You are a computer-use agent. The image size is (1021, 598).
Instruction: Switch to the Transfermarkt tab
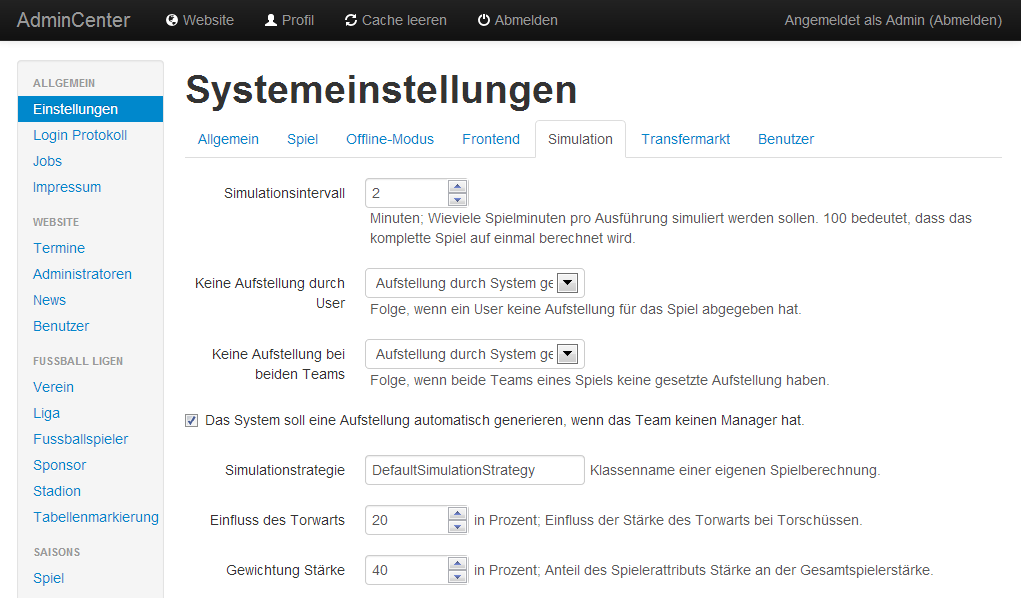click(685, 139)
